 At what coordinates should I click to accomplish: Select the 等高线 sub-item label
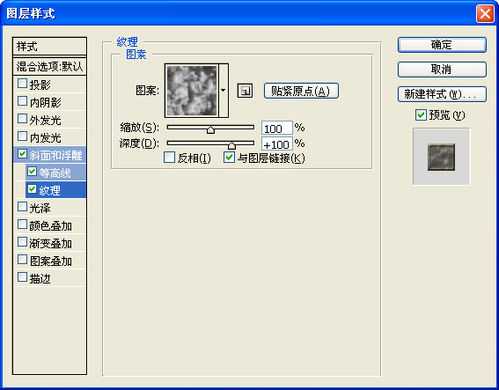click(x=55, y=173)
